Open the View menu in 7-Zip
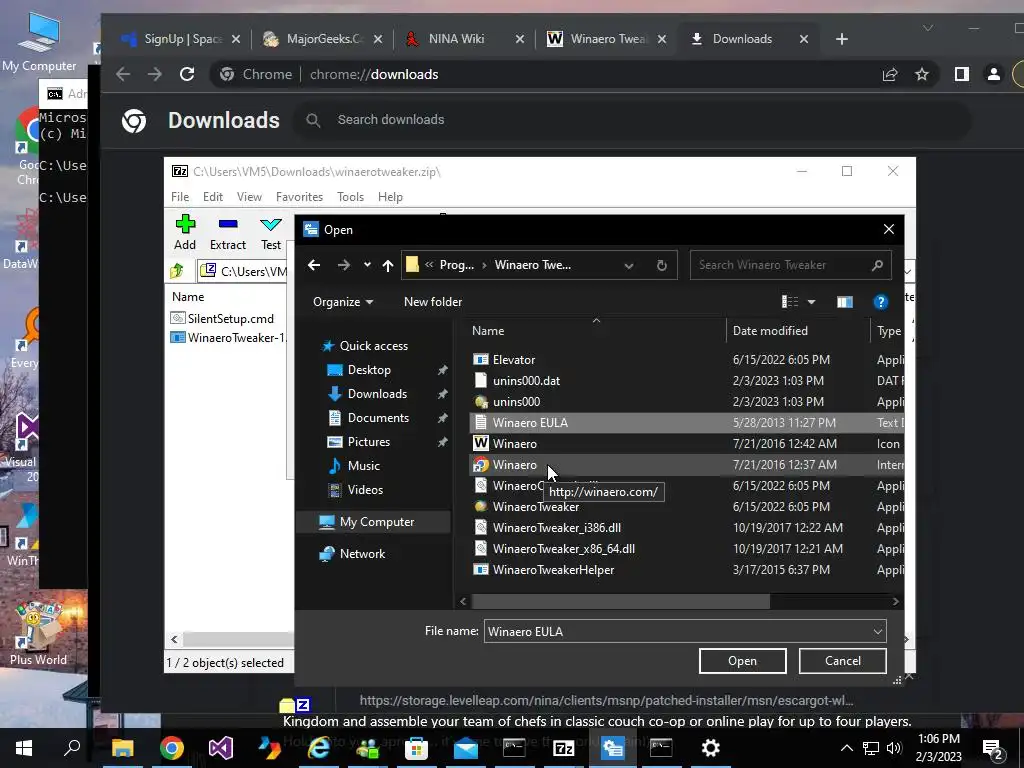Screen dimensions: 1024x768 (x=249, y=197)
